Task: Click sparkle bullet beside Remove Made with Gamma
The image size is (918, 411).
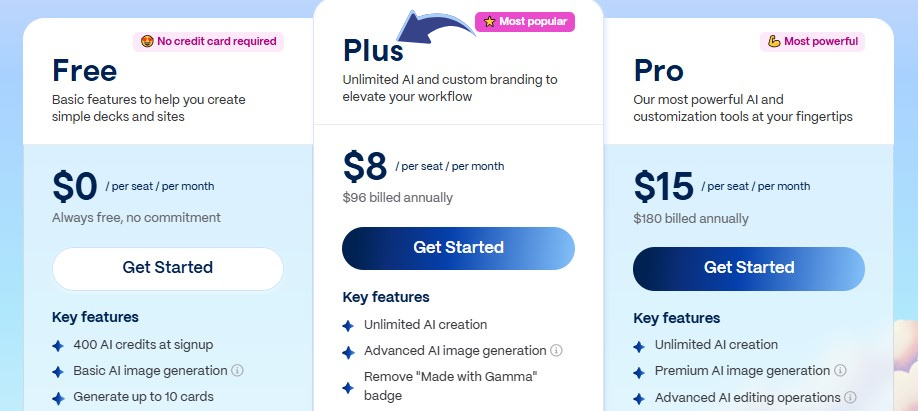Action: [x=348, y=387]
